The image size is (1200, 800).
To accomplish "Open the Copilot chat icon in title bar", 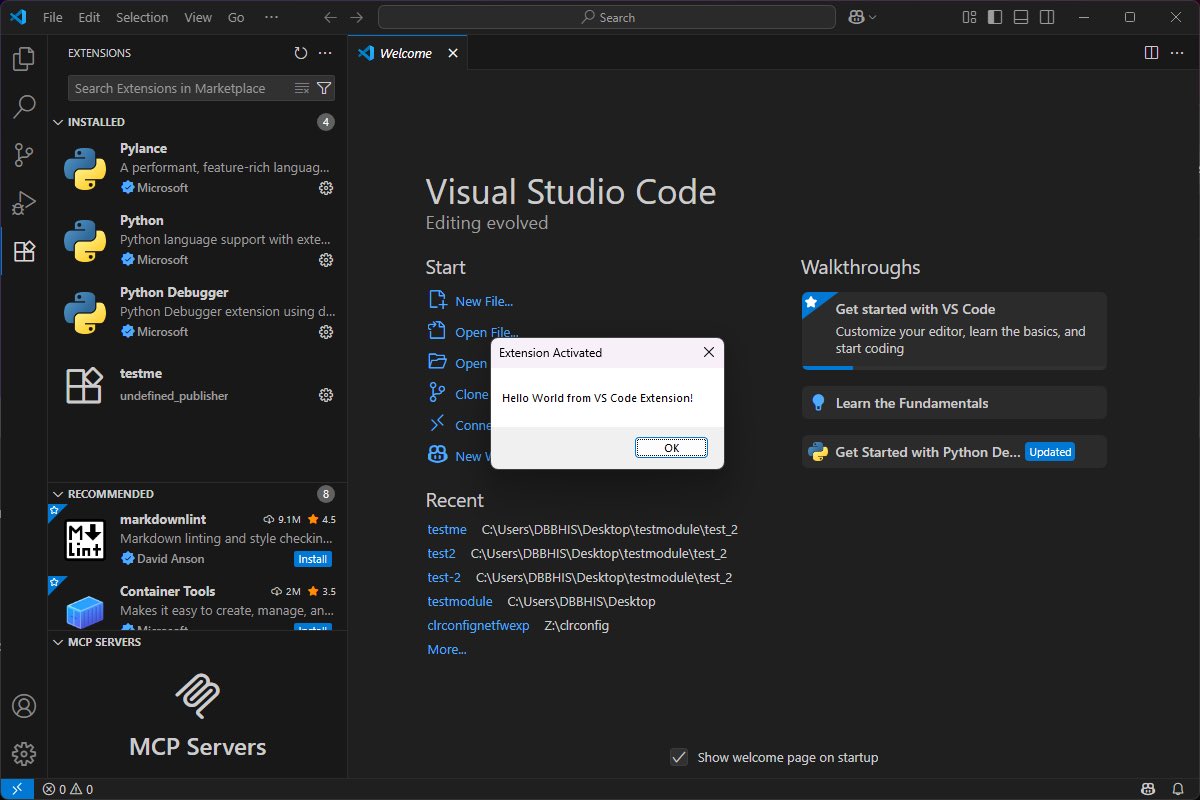I will (x=856, y=17).
